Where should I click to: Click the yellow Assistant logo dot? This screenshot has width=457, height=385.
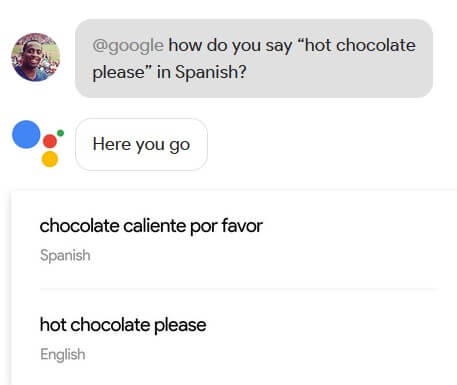50,159
